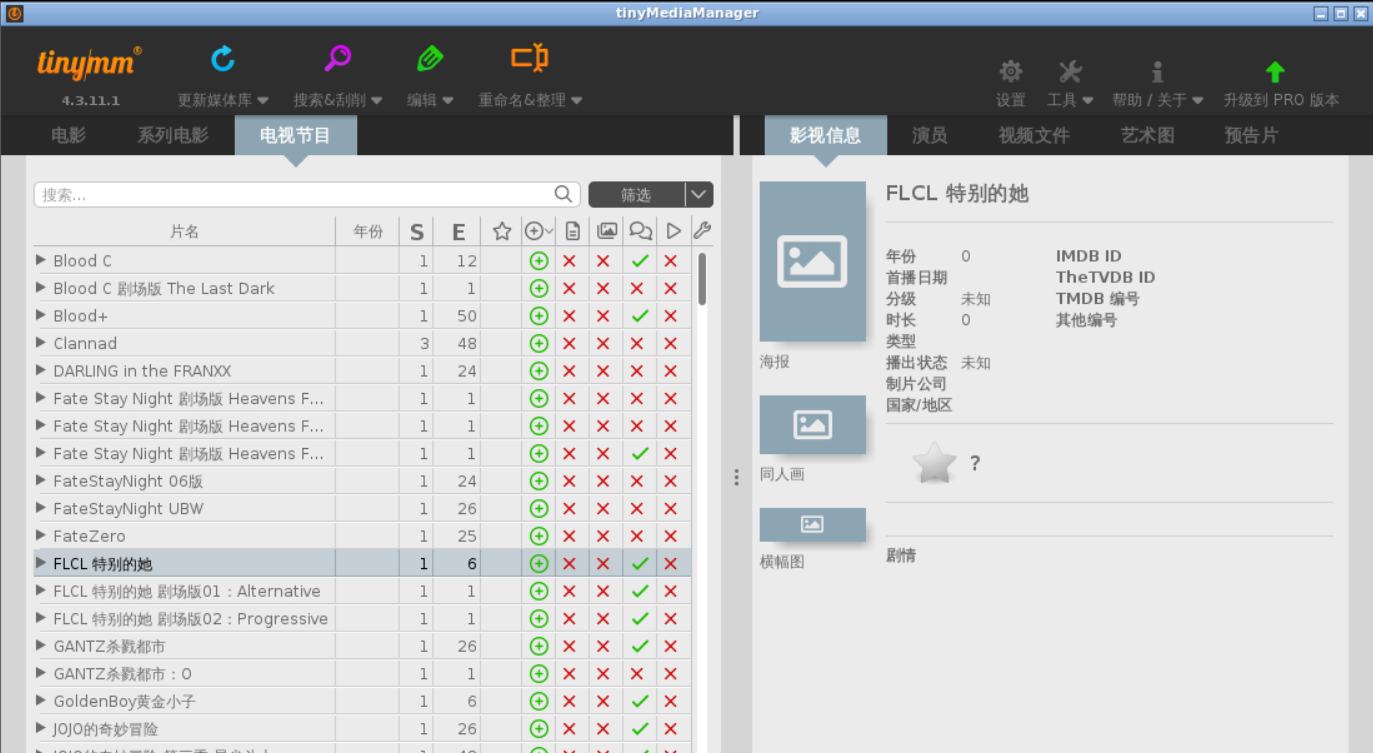Click the update media library refresh icon
This screenshot has height=753, width=1373.
(222, 58)
